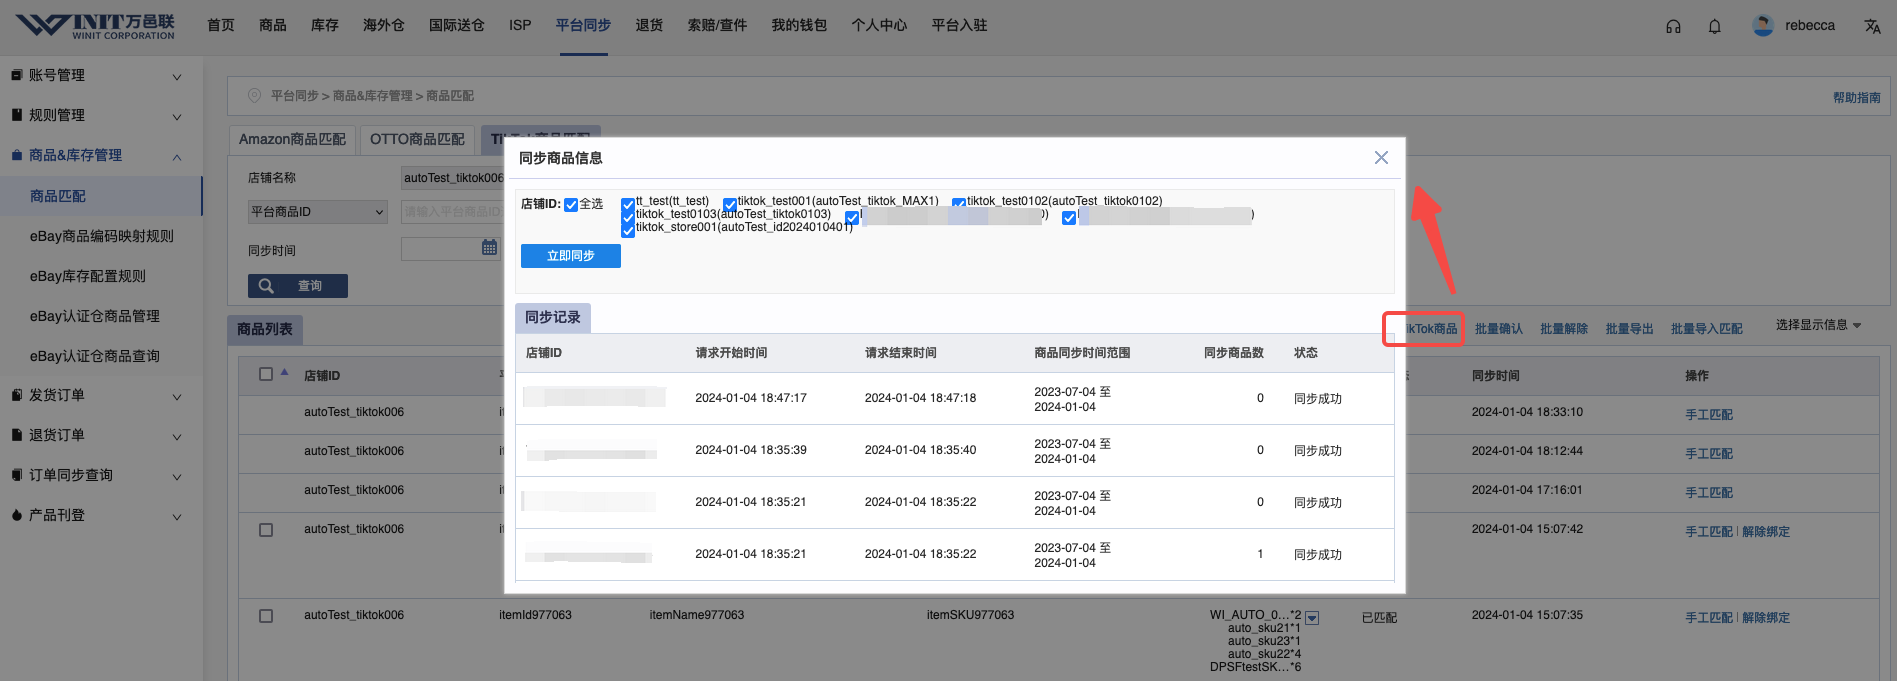Image resolution: width=1897 pixels, height=681 pixels.
Task: Switch to OTTO商品匹配 tab
Action: pos(417,140)
